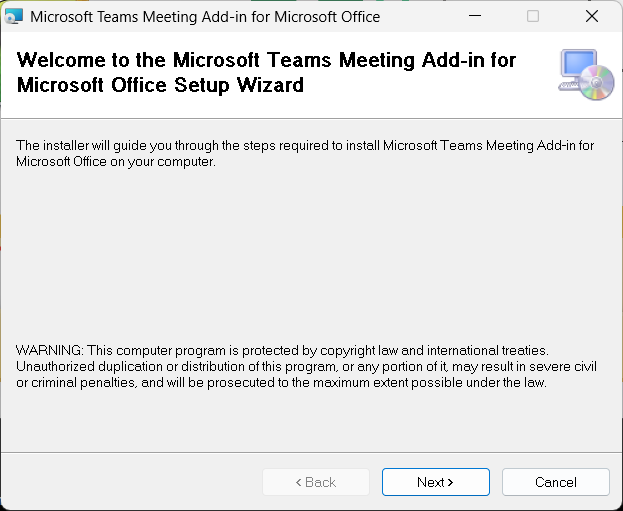Screen dimensions: 623x511
Task: Click the empty space left of the Back button
Action: [x=130, y=482]
